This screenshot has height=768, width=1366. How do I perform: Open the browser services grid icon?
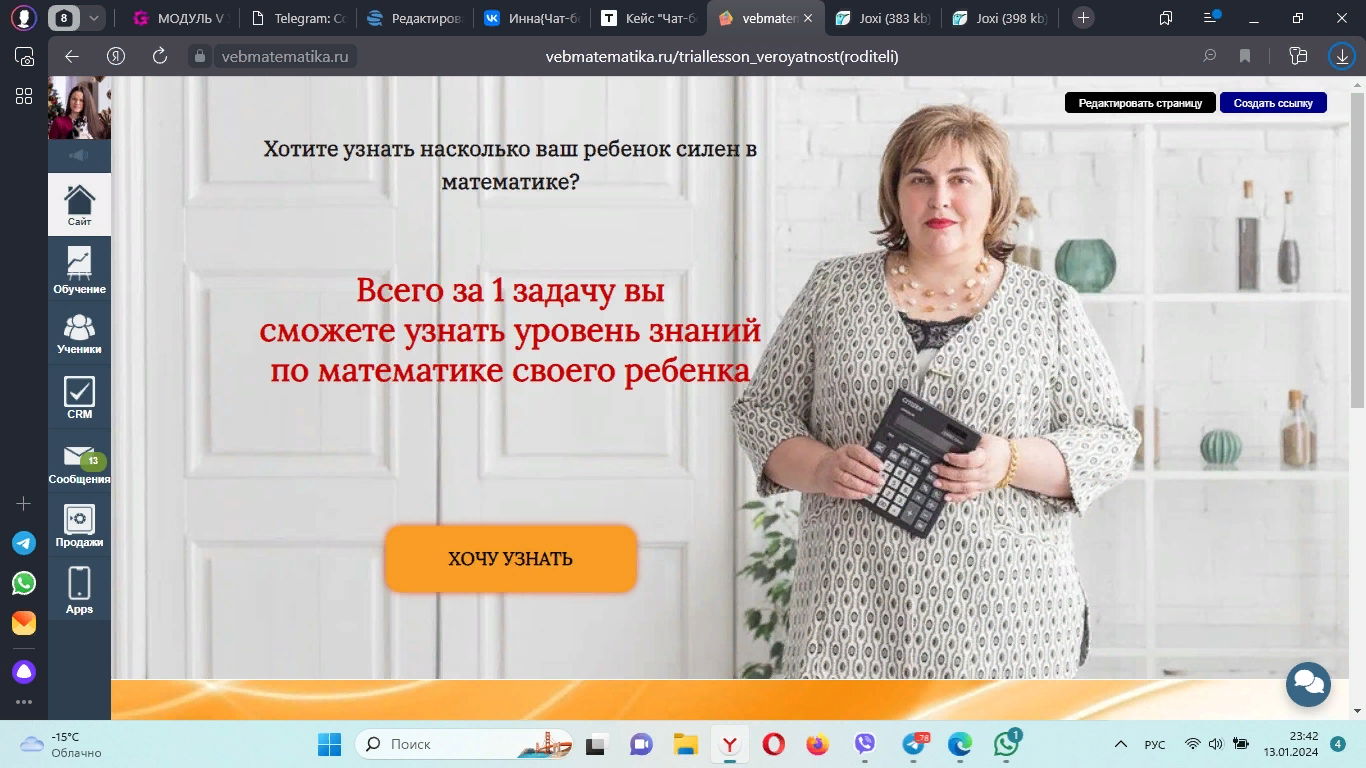click(24, 96)
